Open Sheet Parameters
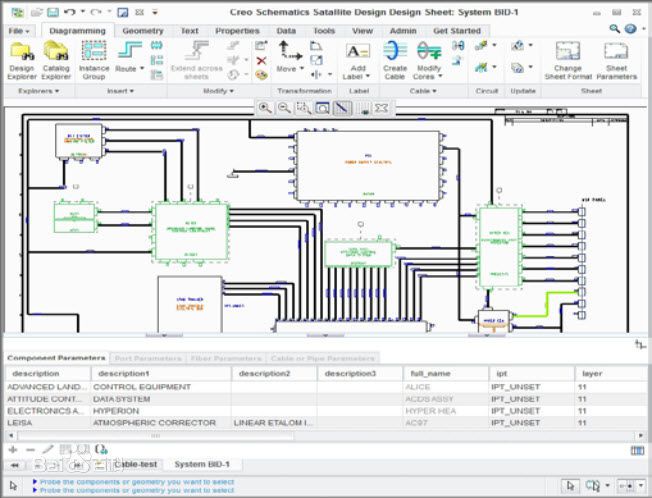652x498 pixels. [x=616, y=60]
